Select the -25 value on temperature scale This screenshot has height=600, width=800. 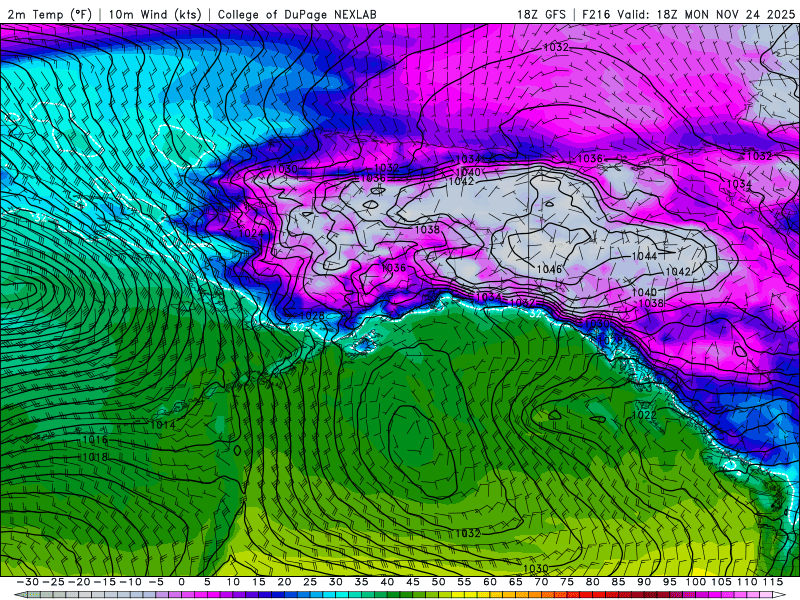pyautogui.click(x=54, y=582)
